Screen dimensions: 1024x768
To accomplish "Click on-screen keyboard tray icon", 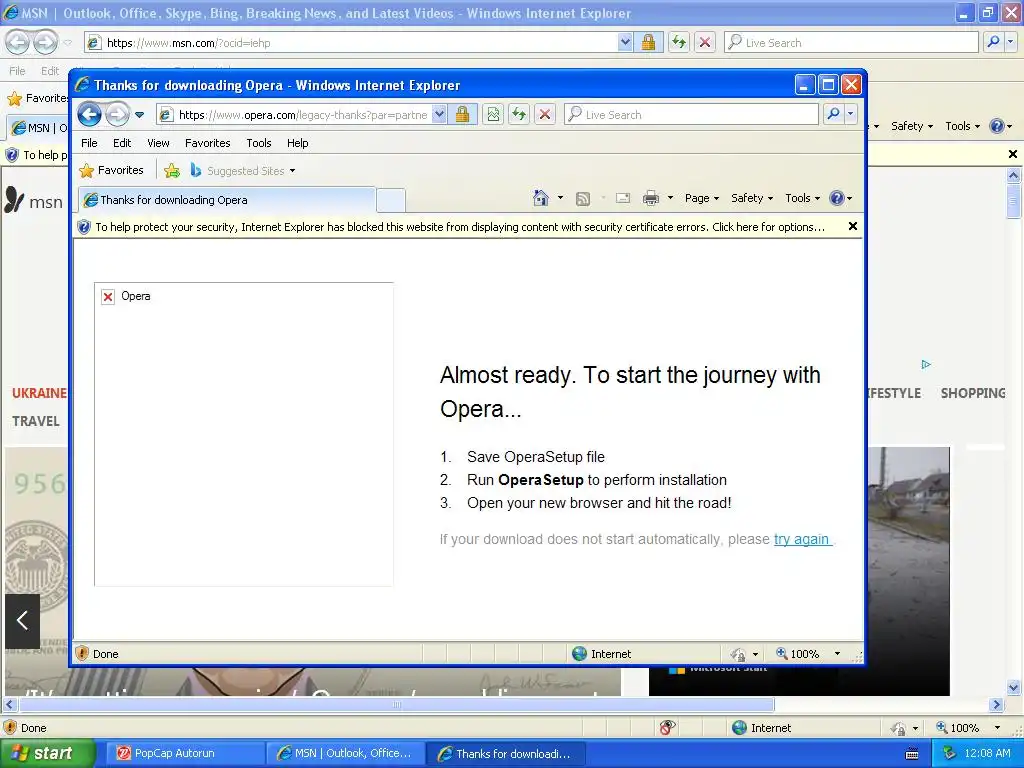I will click(x=912, y=754).
